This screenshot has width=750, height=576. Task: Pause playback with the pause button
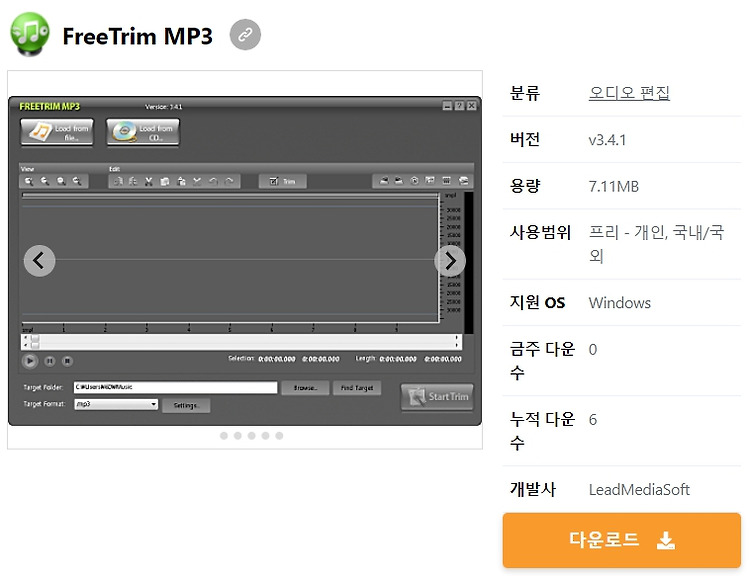pyautogui.click(x=50, y=361)
